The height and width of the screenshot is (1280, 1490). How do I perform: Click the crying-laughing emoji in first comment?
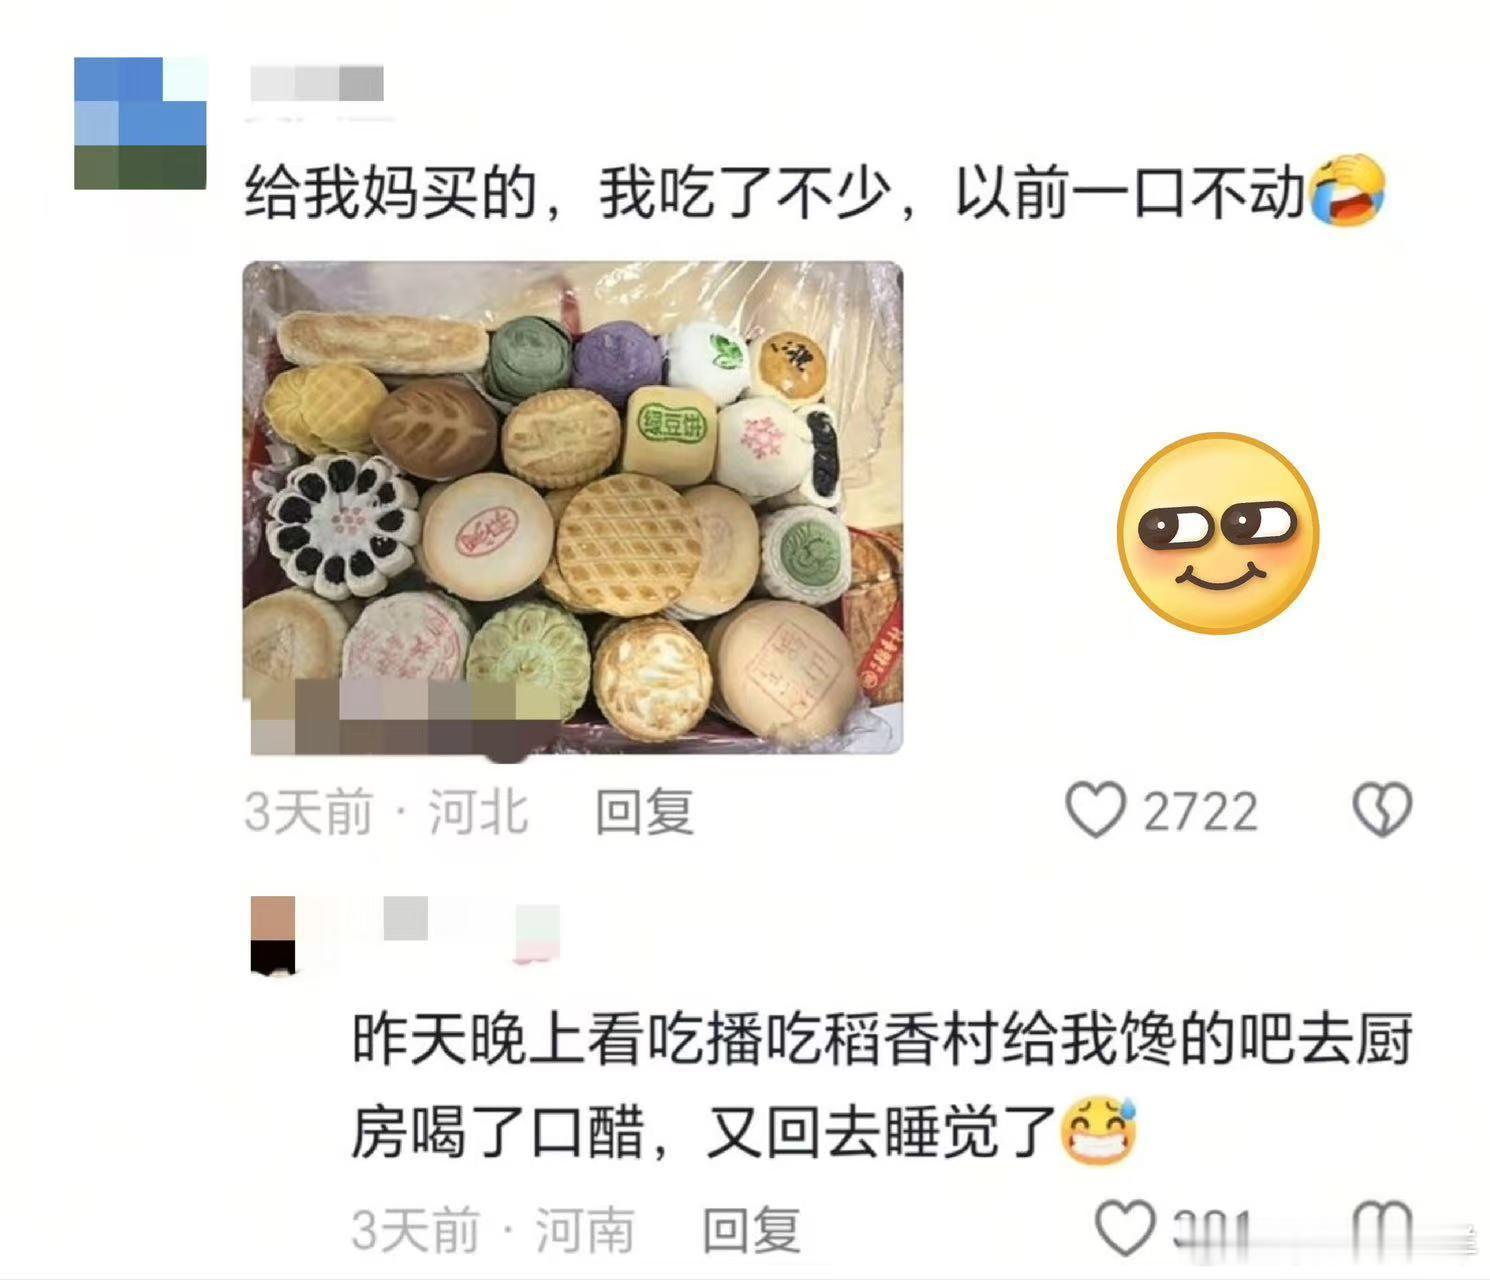[x=1347, y=191]
